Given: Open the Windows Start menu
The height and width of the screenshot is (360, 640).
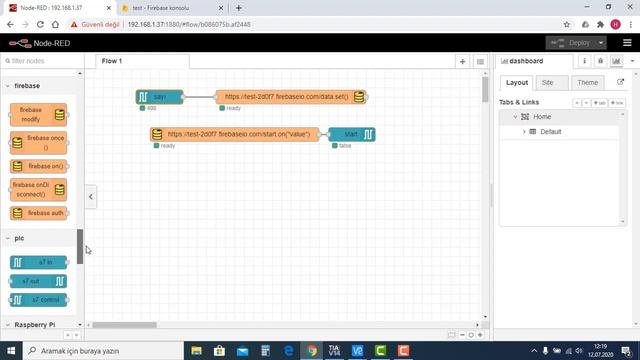Looking at the screenshot, I should point(11,351).
